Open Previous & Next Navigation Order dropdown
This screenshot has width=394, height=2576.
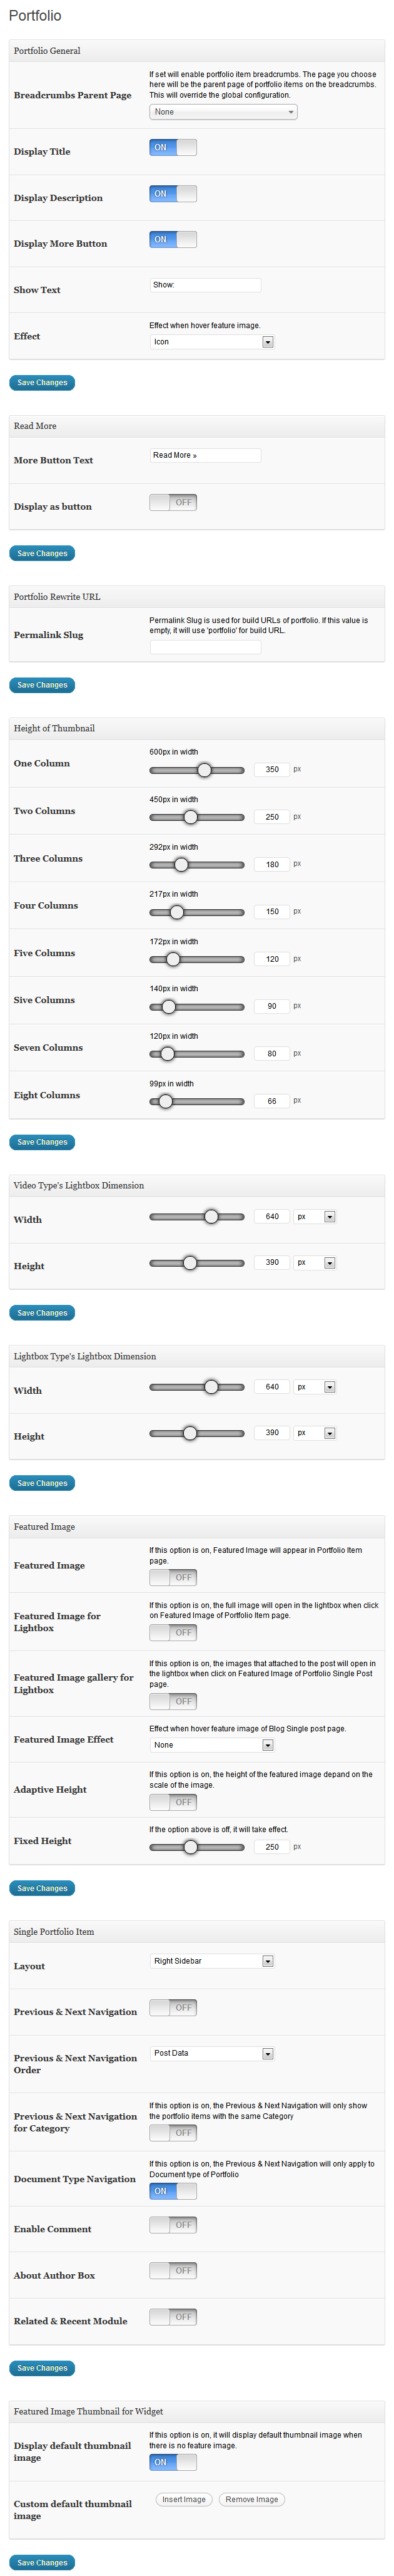click(211, 2053)
